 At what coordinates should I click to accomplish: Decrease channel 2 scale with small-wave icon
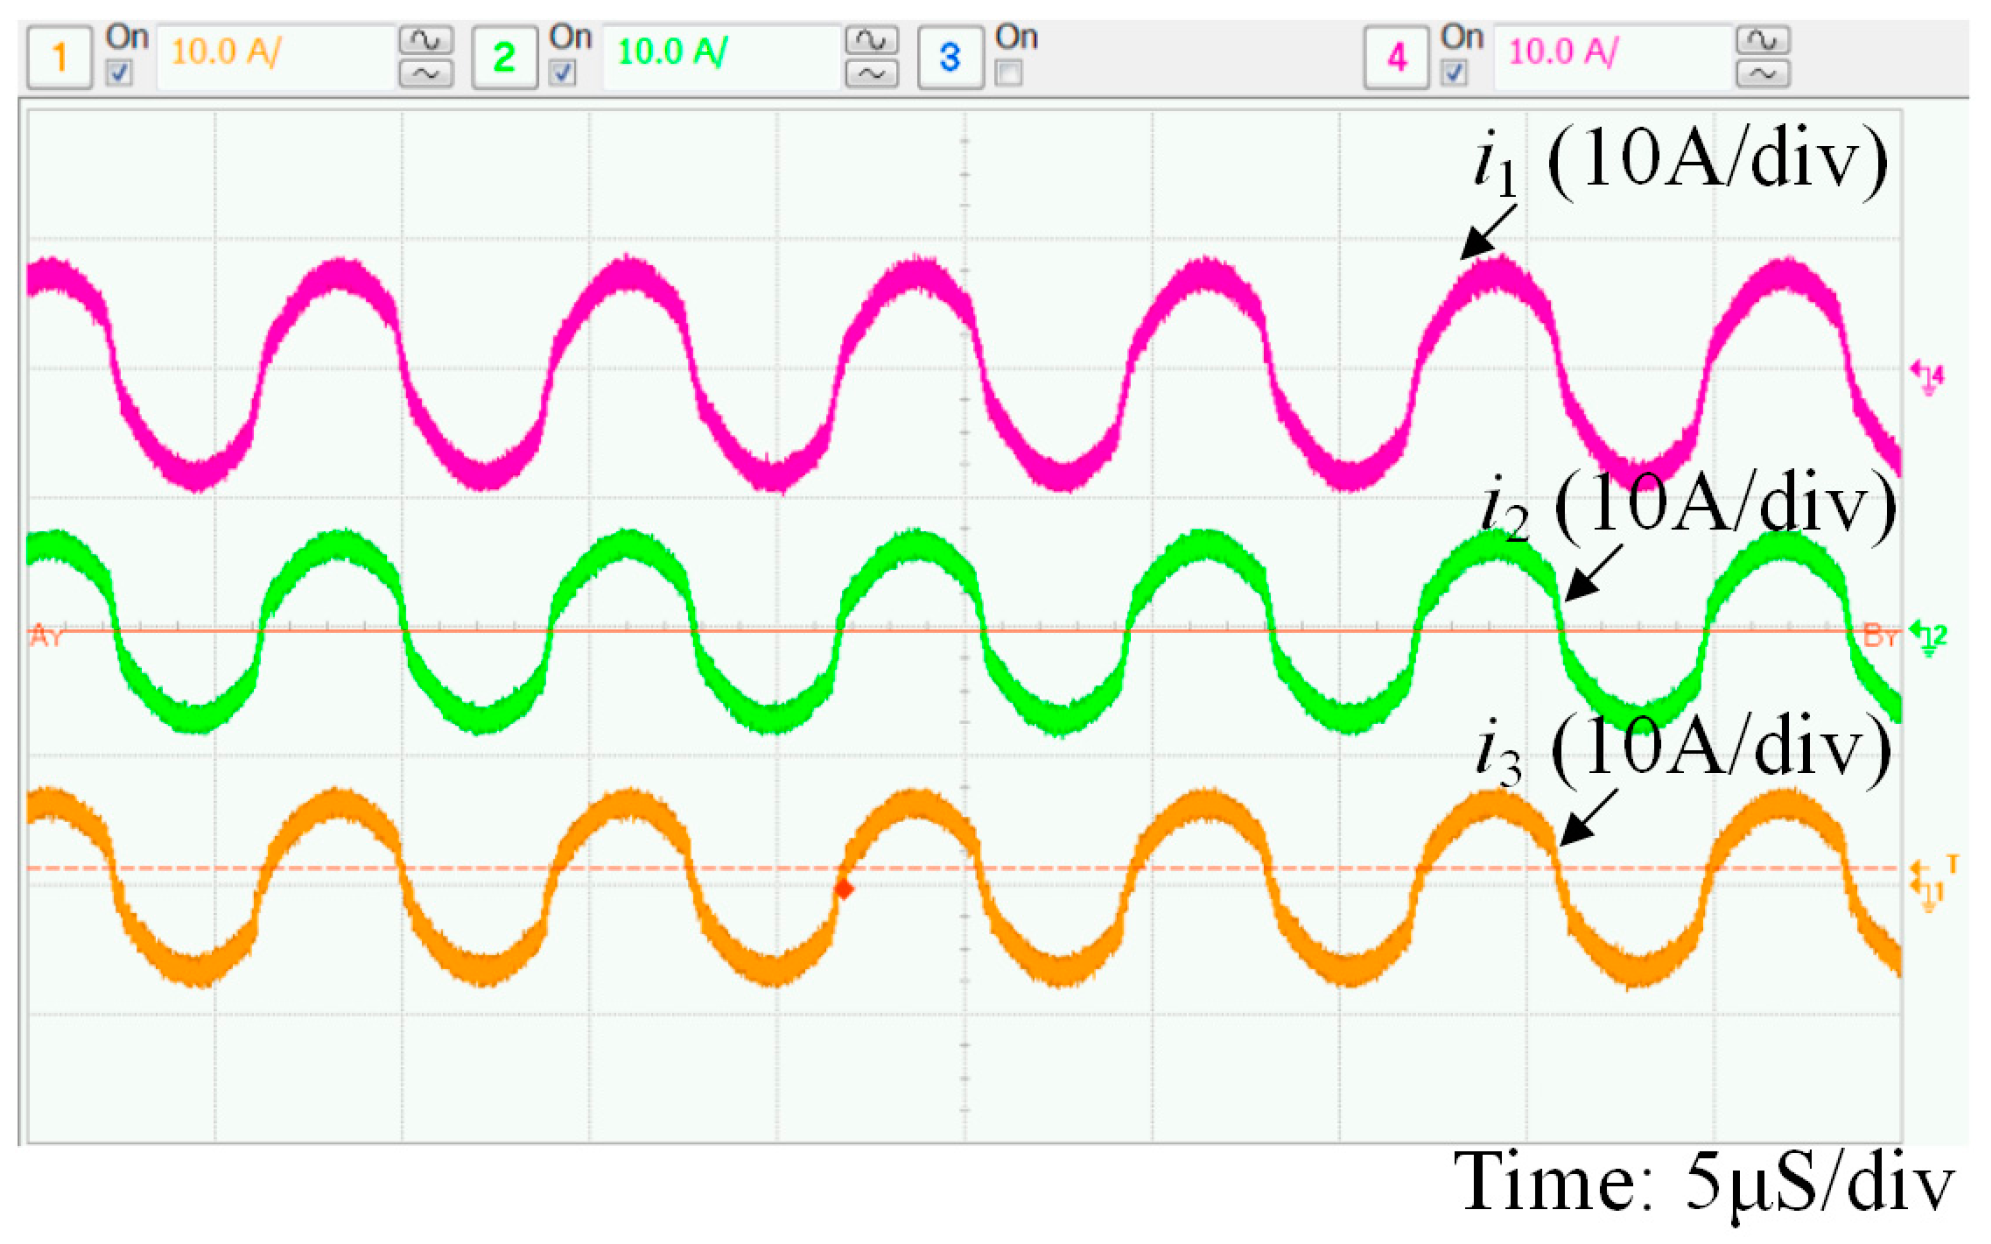point(871,74)
